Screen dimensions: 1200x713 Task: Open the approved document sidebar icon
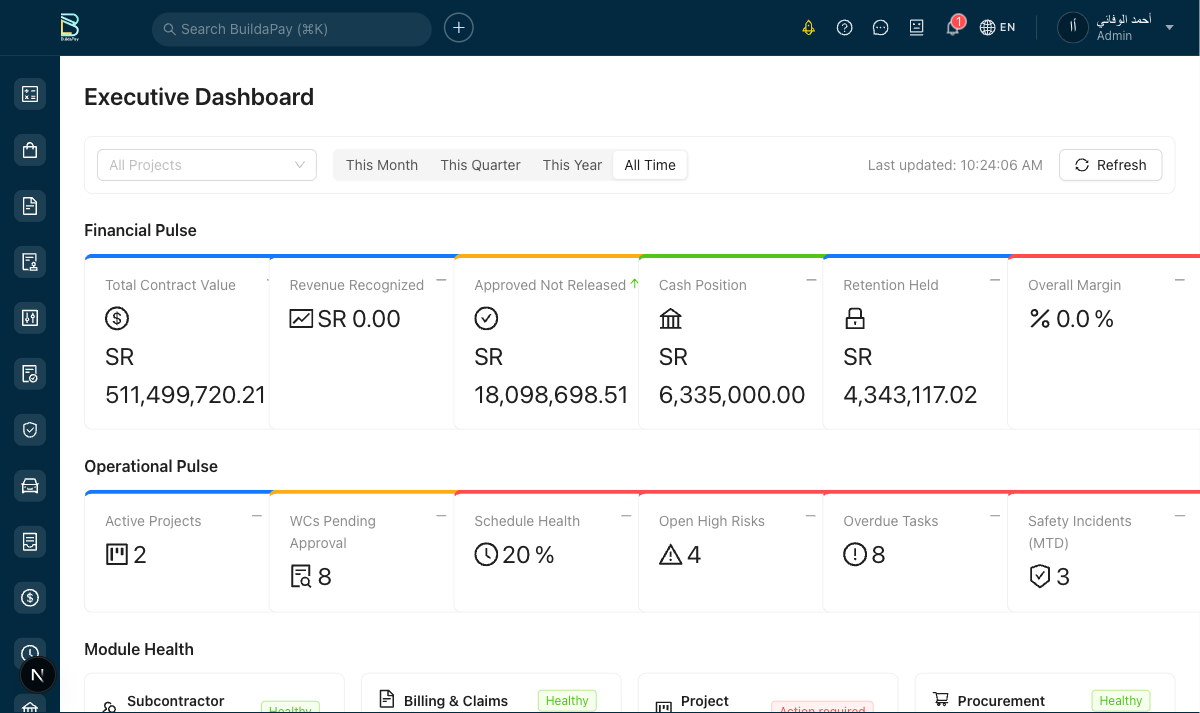[x=30, y=374]
